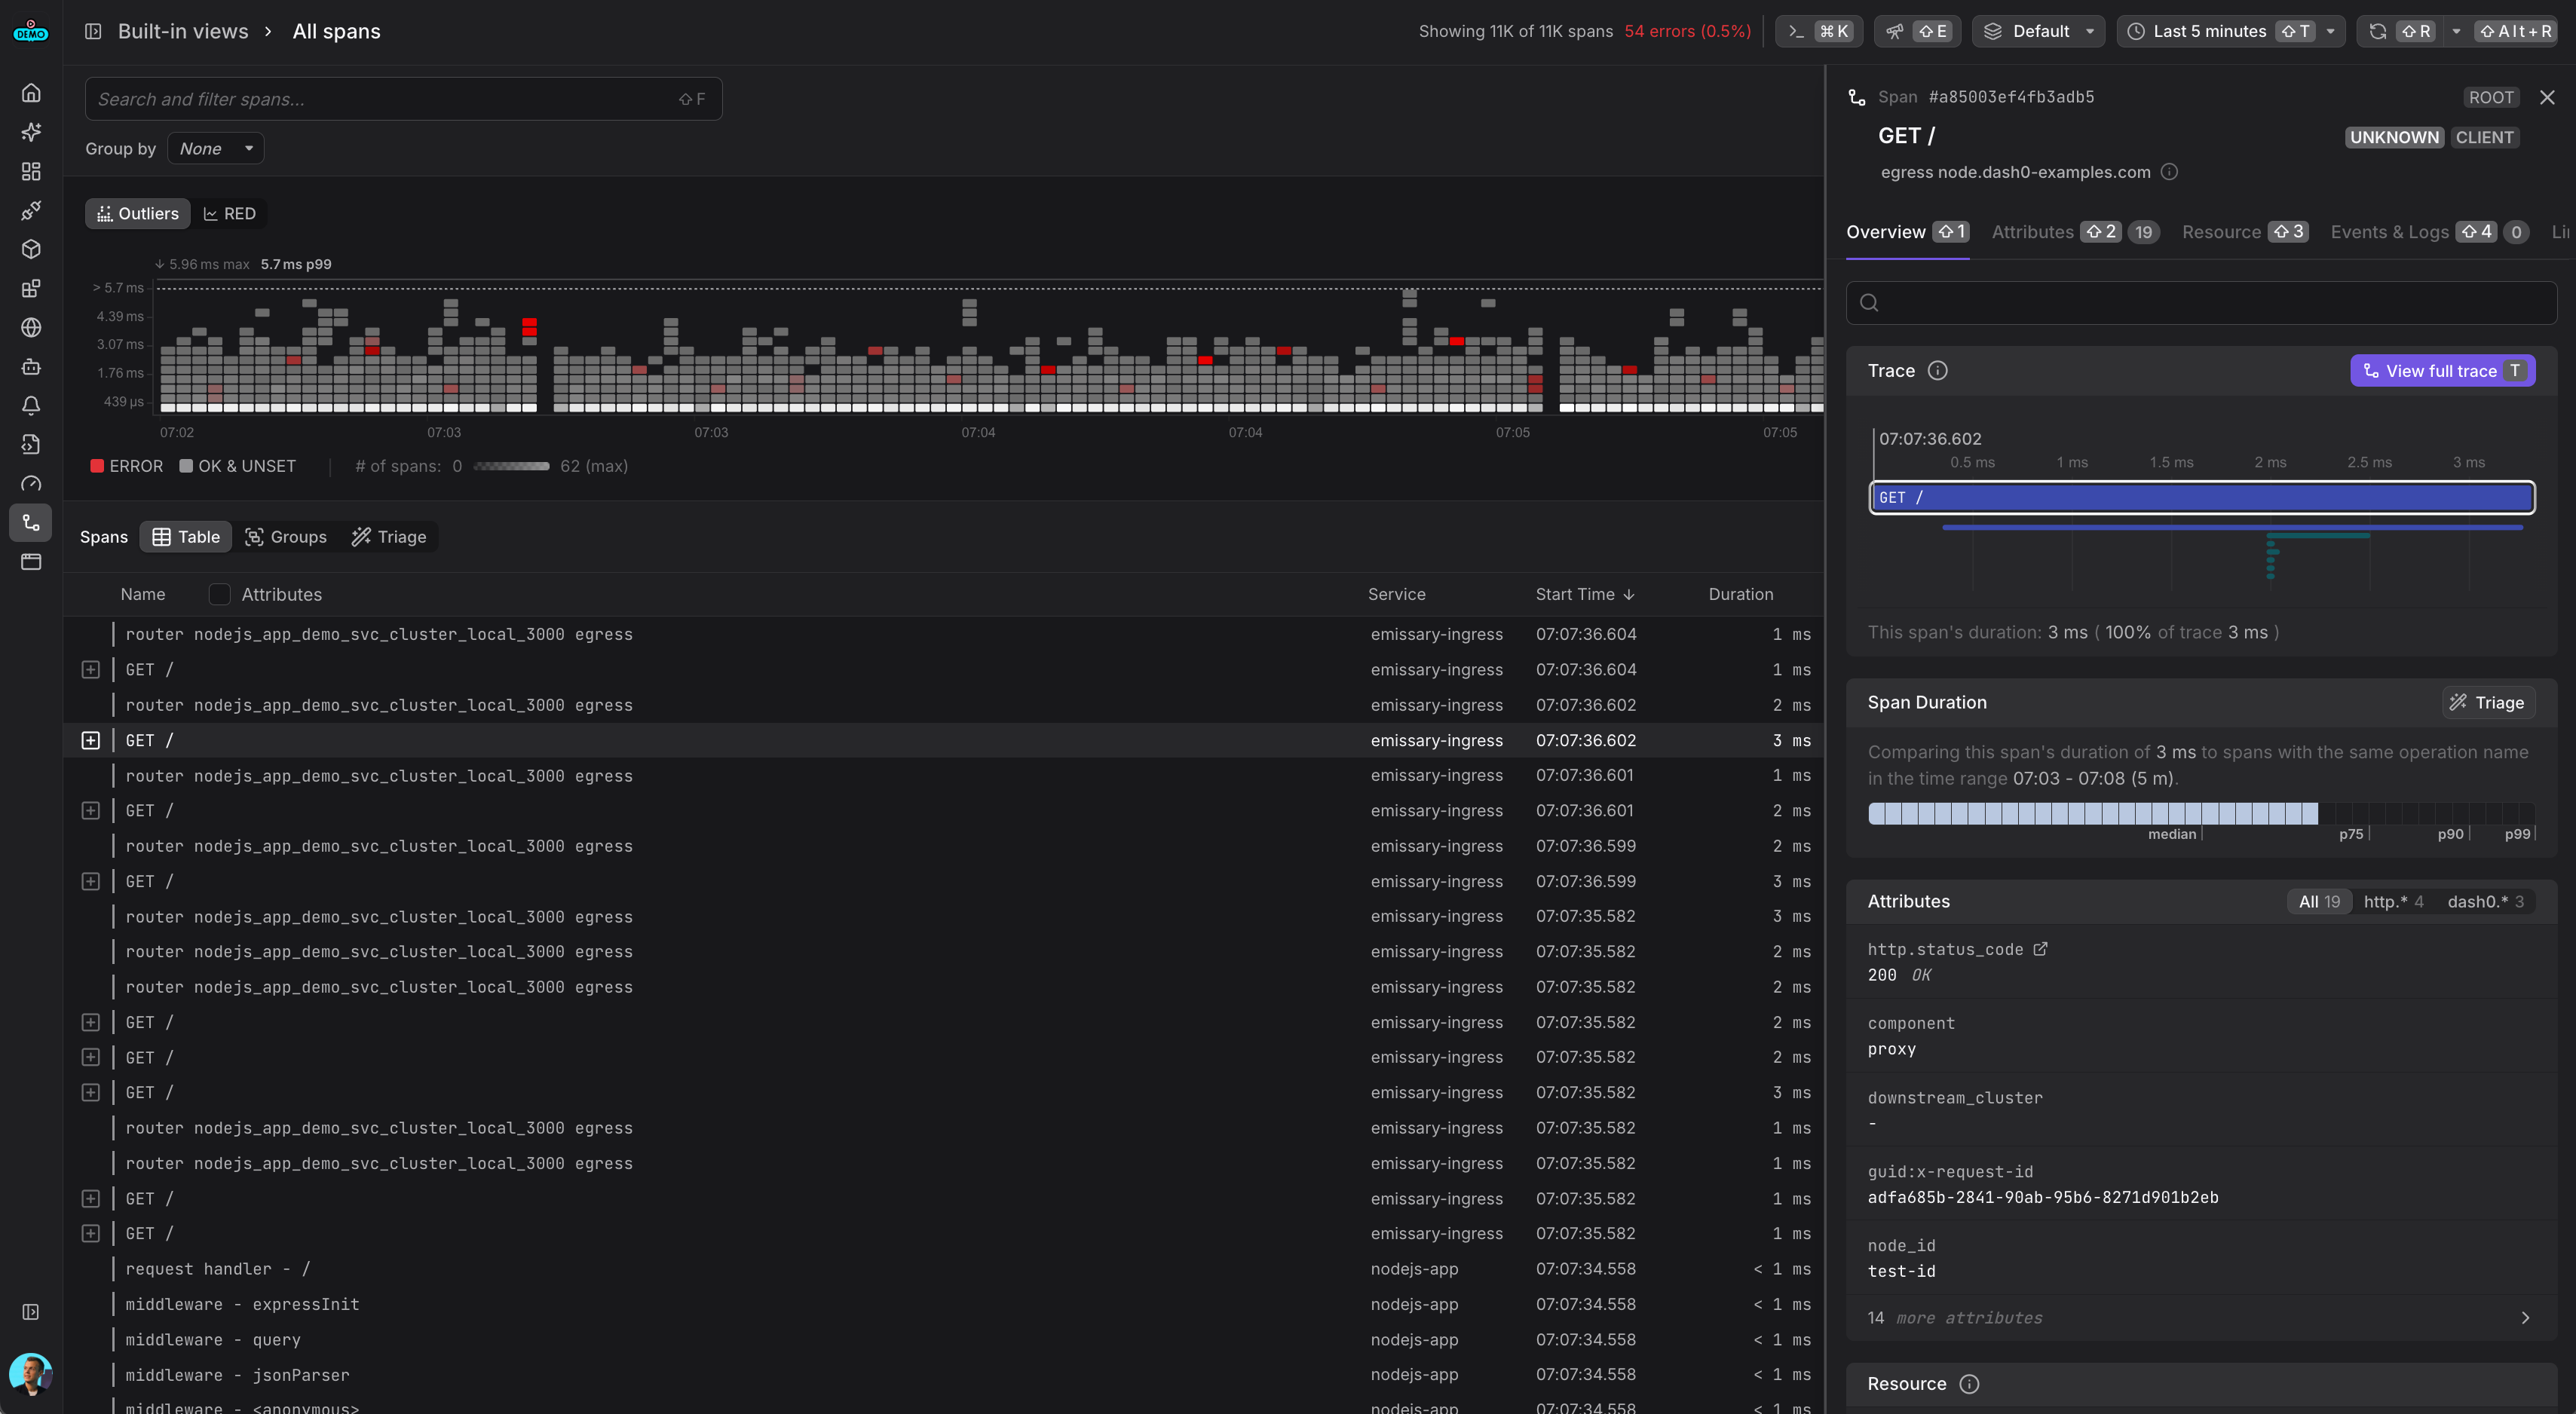Screen dimensions: 2576x1414
Task: Click the sidebar collapse icon near avatar
Action: (31, 1312)
